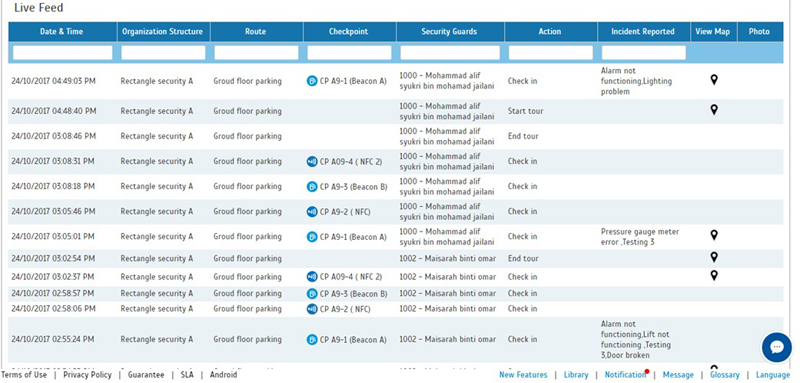Open map pin for 04:49:03 PM check in

714,80
